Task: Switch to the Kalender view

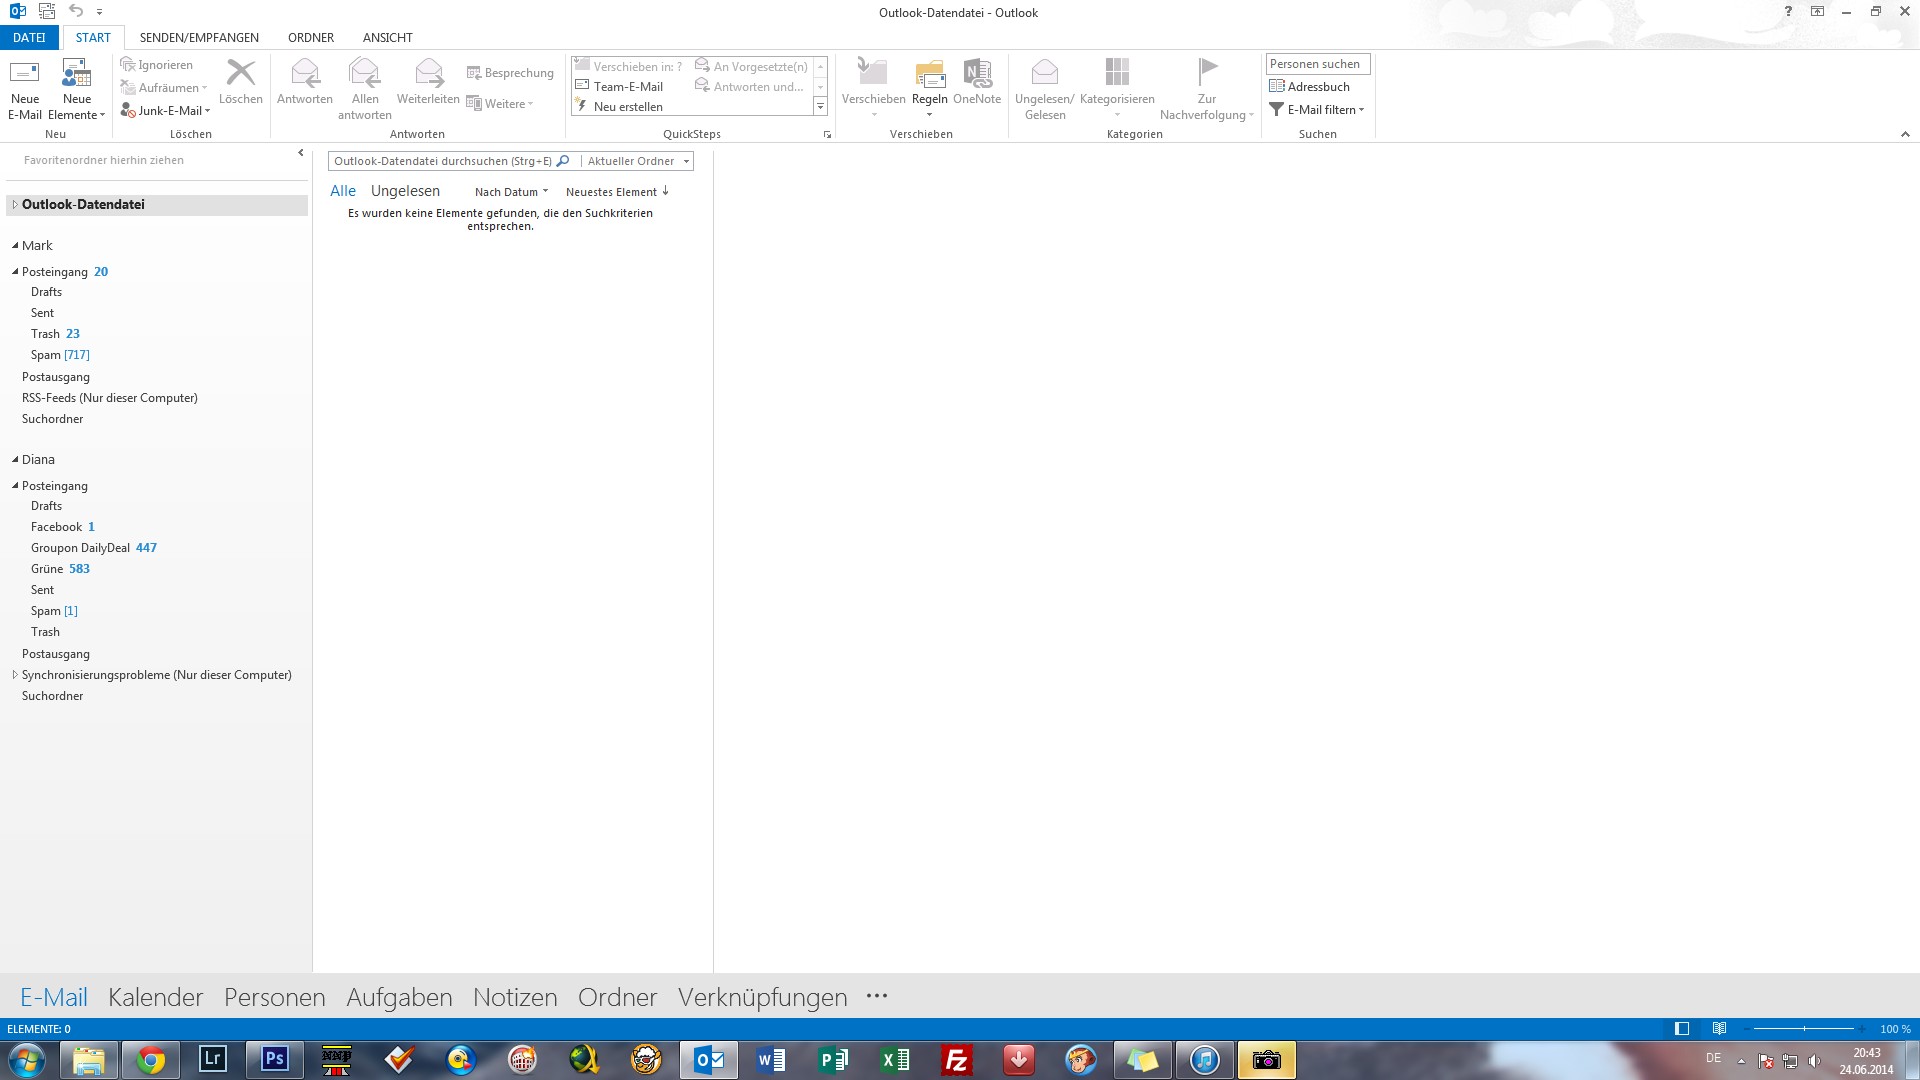Action: coord(155,997)
